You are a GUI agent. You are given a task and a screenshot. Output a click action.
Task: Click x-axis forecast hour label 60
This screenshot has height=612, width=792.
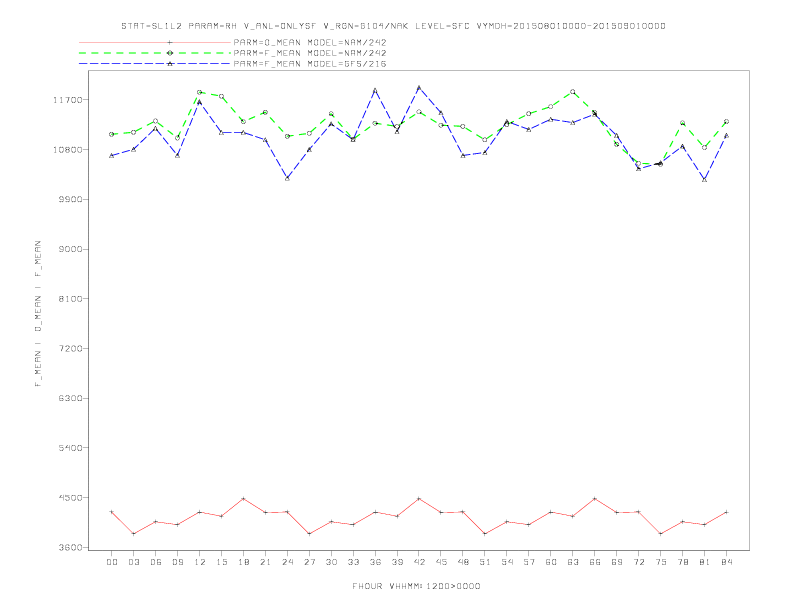[551, 562]
